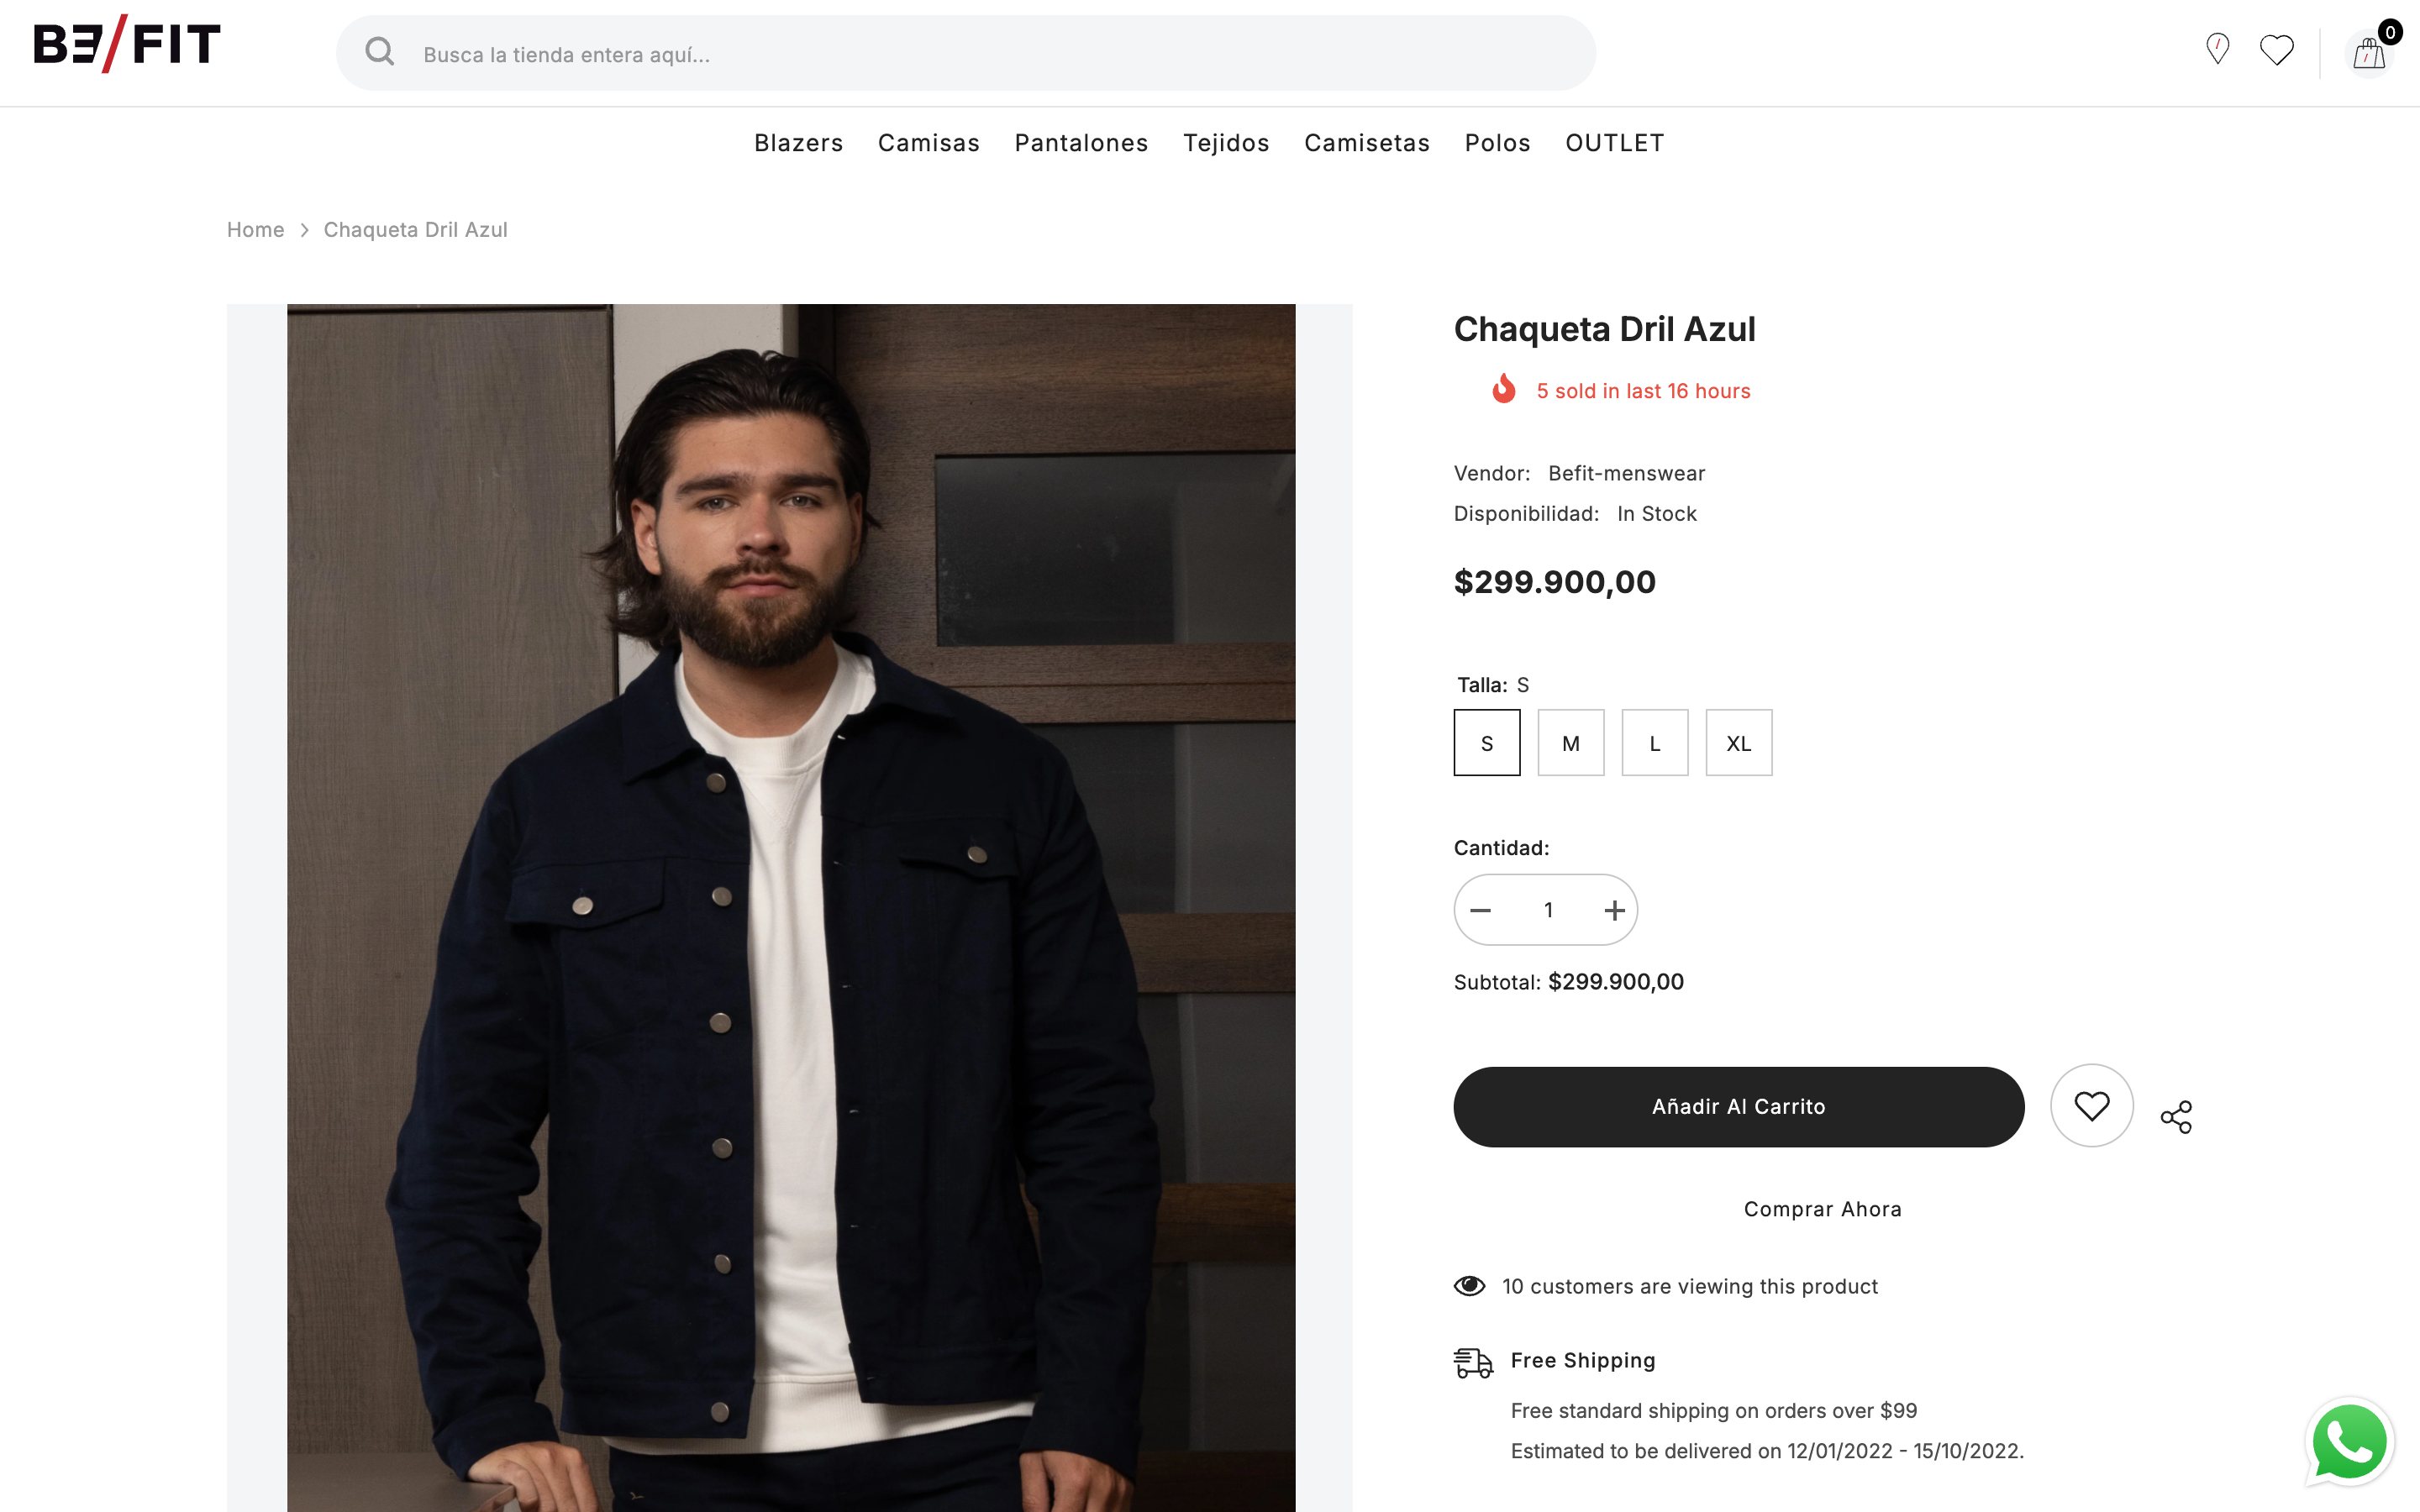Increase quantity with the plus stepper
Image resolution: width=2420 pixels, height=1512 pixels.
pyautogui.click(x=1613, y=909)
